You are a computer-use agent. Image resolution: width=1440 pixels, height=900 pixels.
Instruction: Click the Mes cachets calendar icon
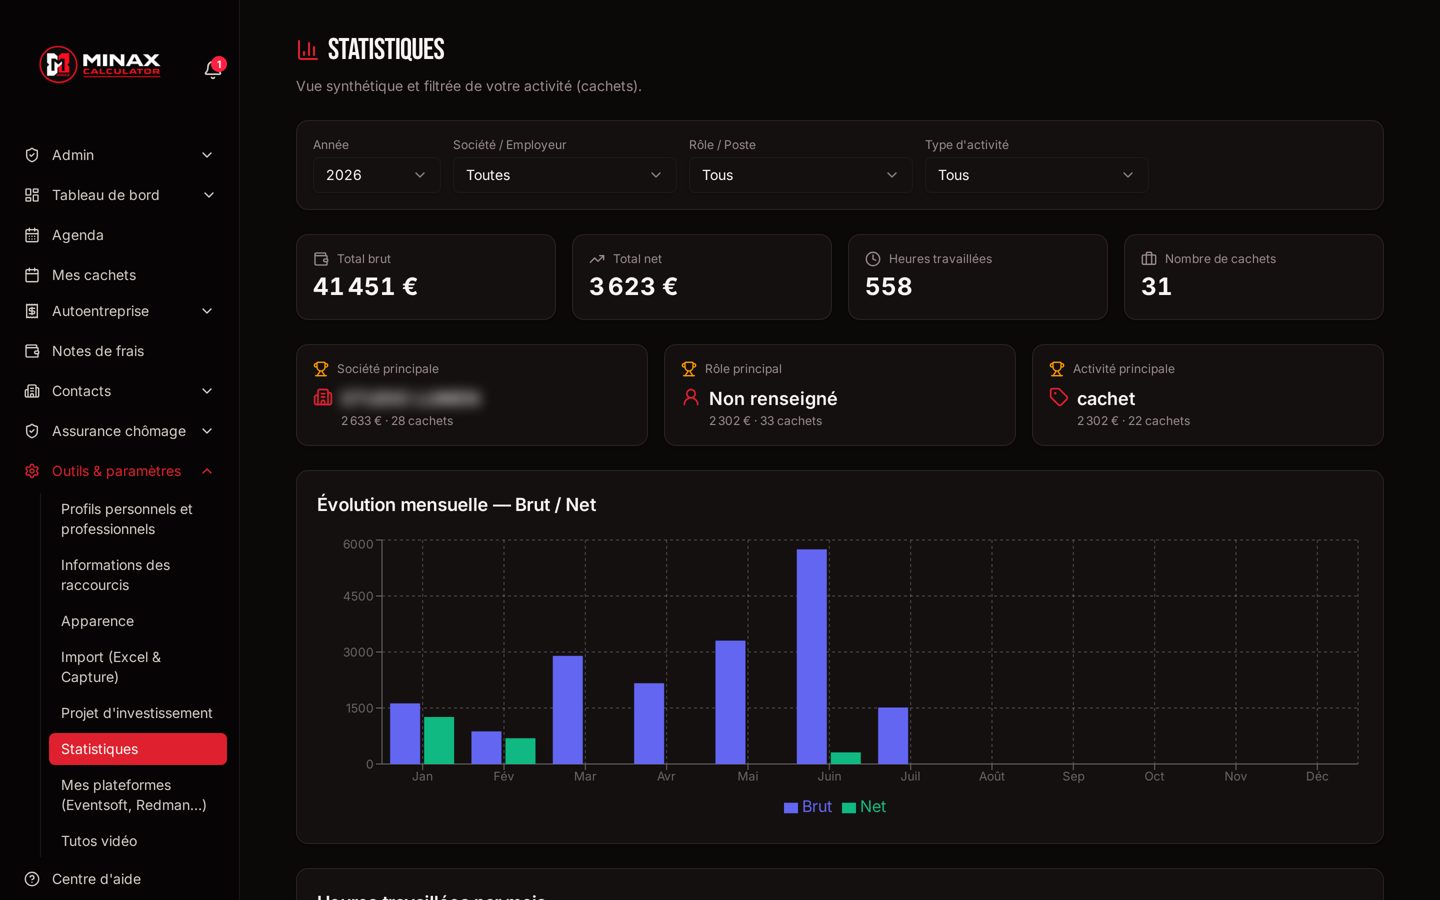pyautogui.click(x=32, y=275)
